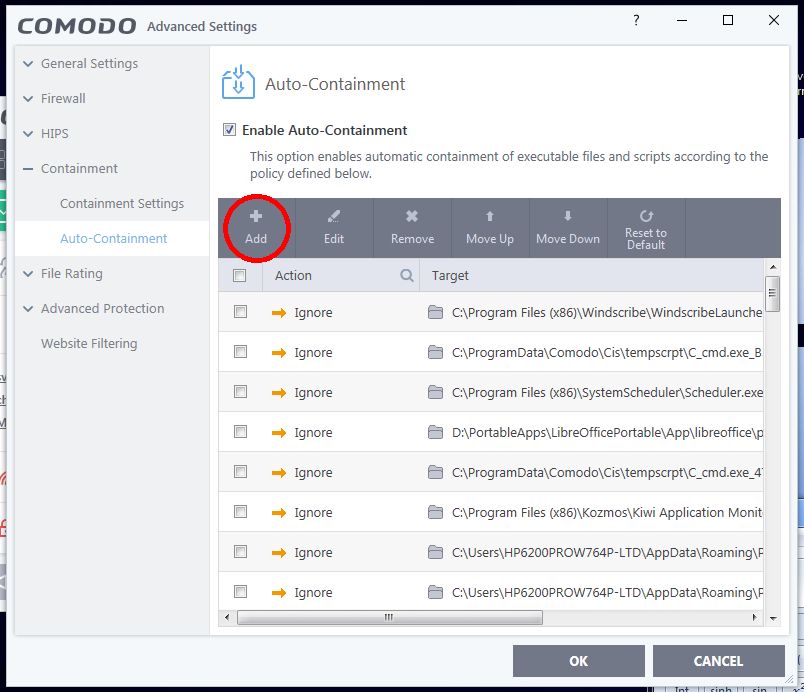The height and width of the screenshot is (692, 804).
Task: Click the Remove rule icon
Action: (412, 217)
